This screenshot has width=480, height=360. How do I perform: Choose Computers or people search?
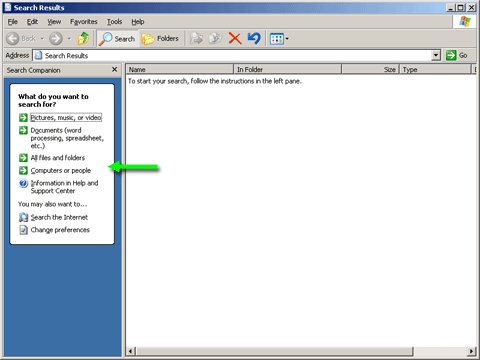(x=61, y=170)
